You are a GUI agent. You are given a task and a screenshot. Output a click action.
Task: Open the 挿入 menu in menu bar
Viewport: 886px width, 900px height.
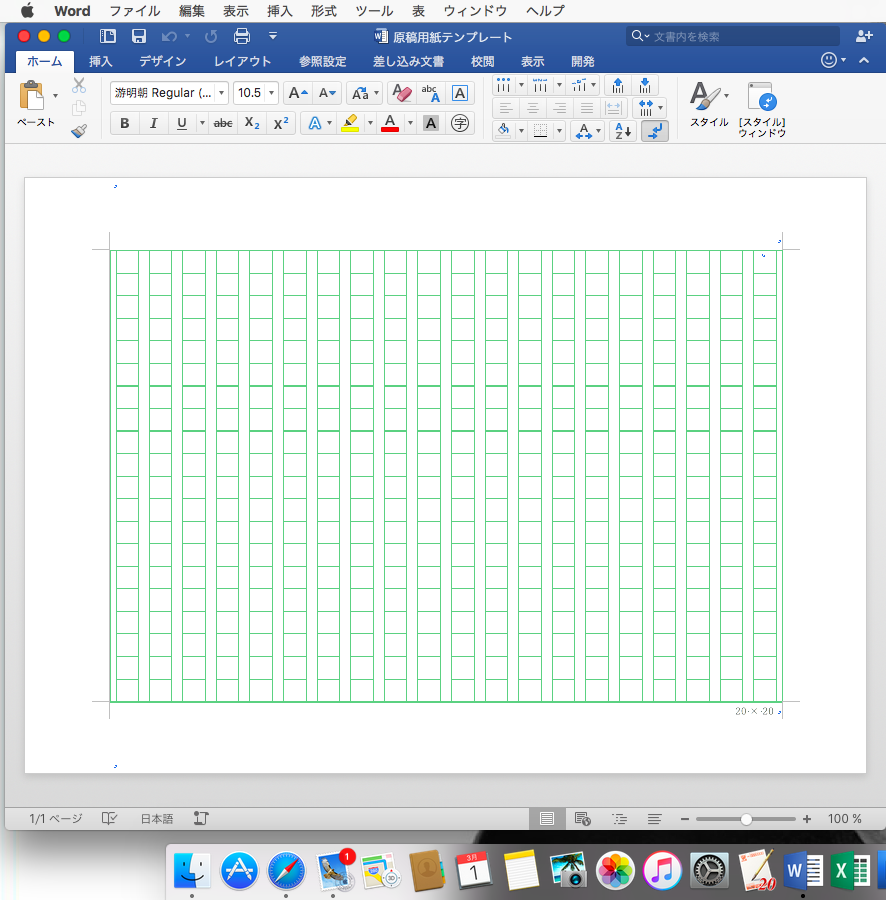pyautogui.click(x=280, y=11)
